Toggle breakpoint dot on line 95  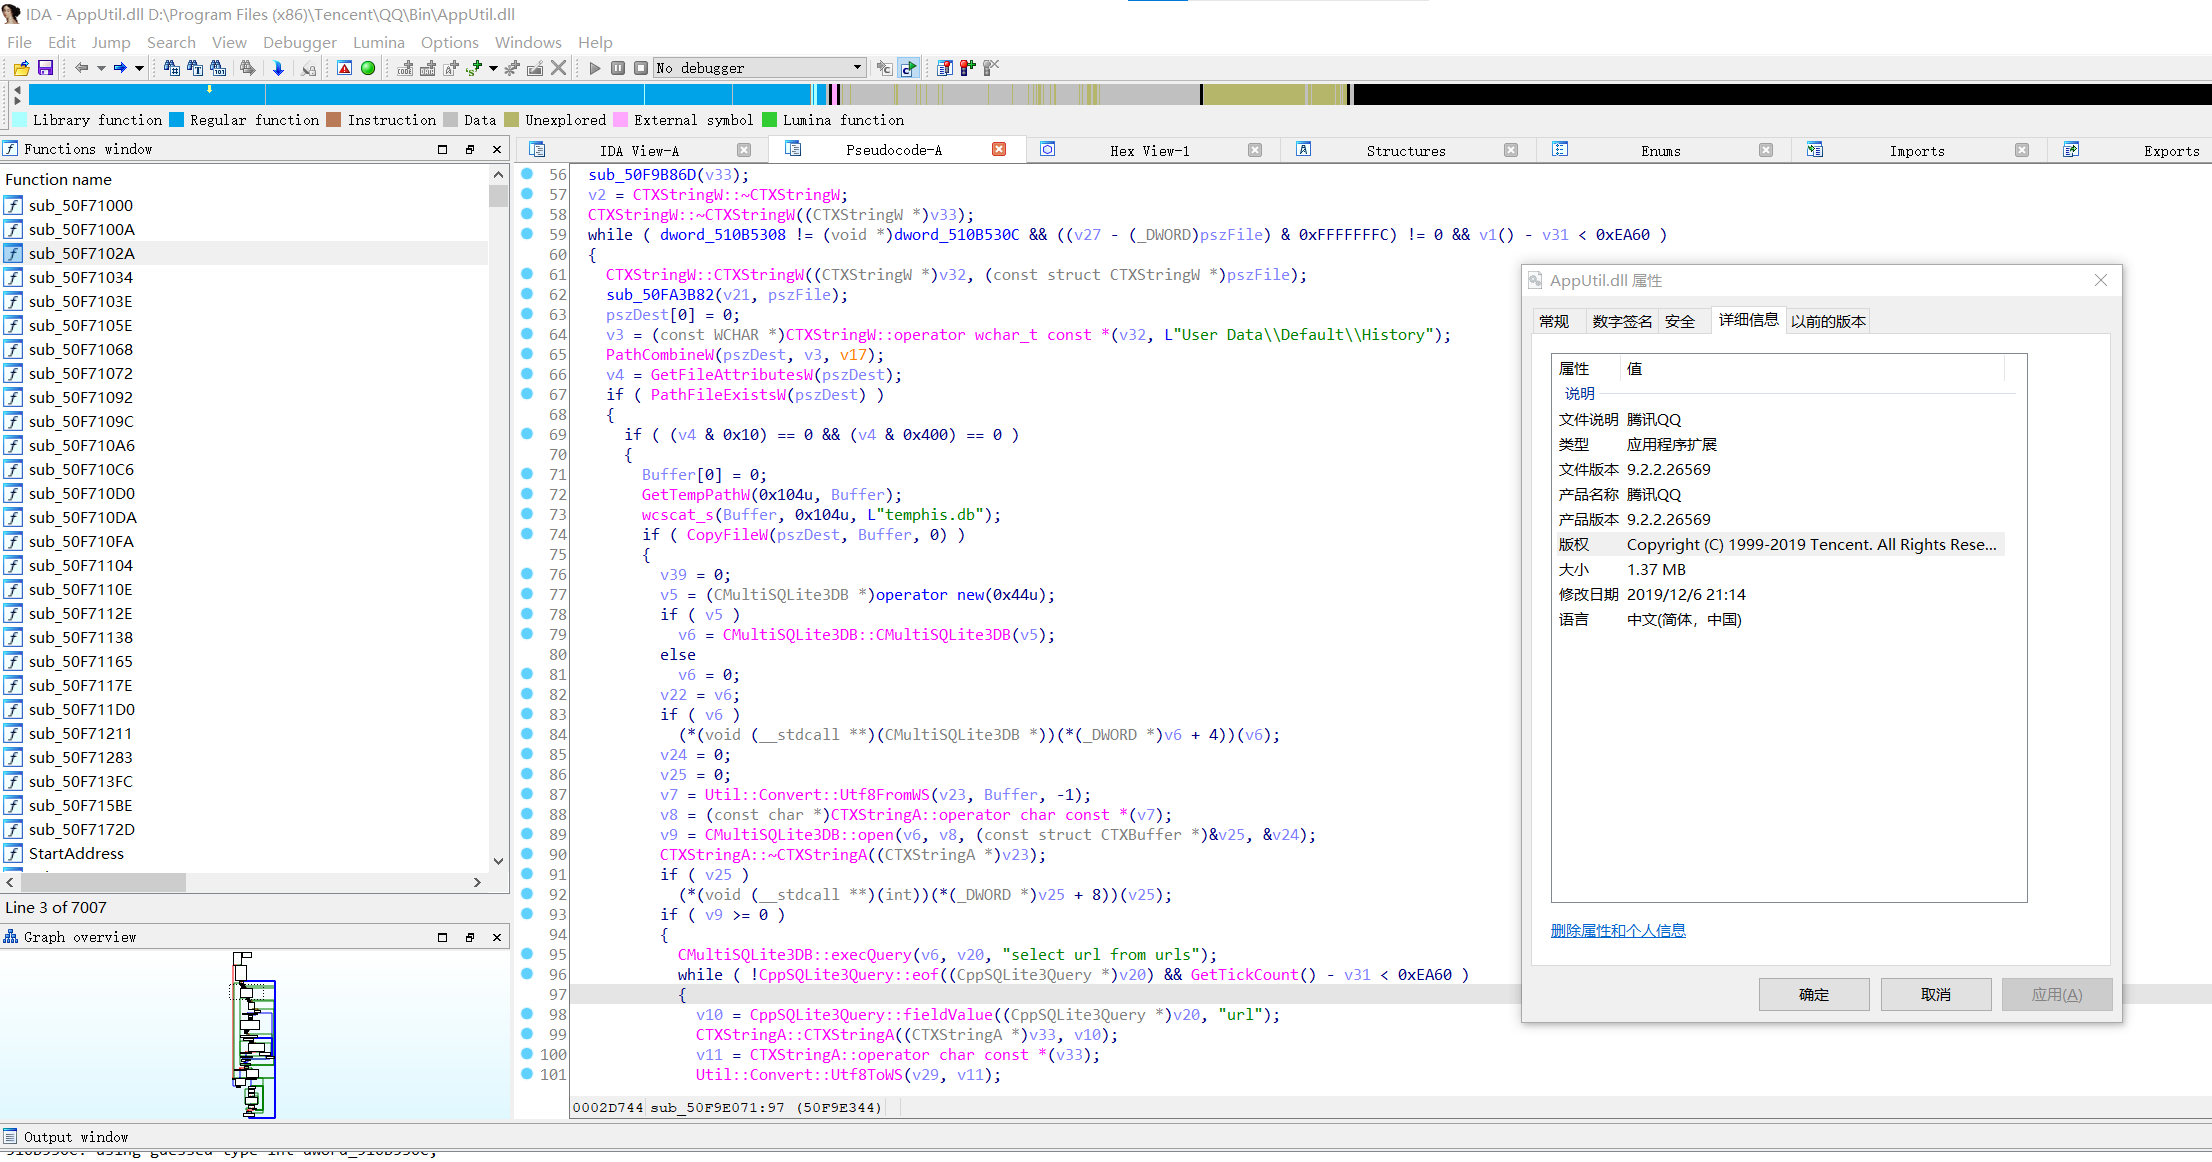click(x=527, y=954)
